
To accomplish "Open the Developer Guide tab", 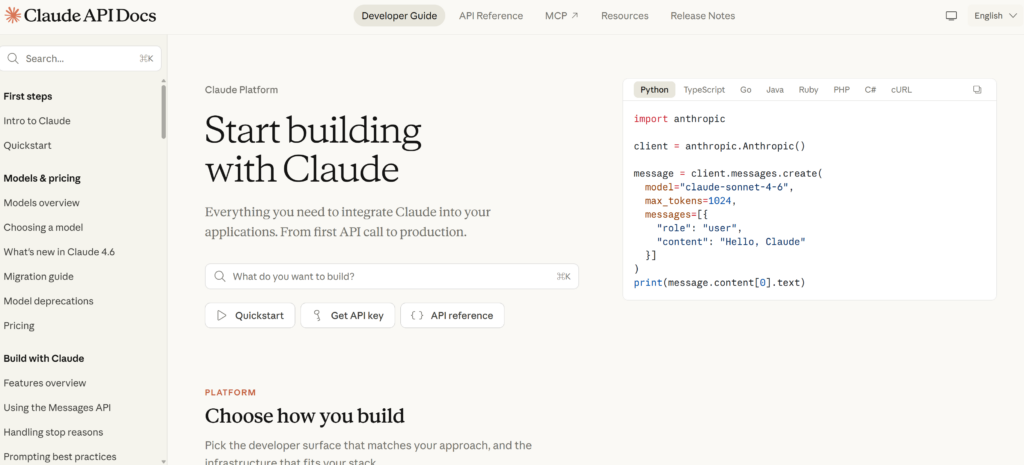I will coord(399,16).
